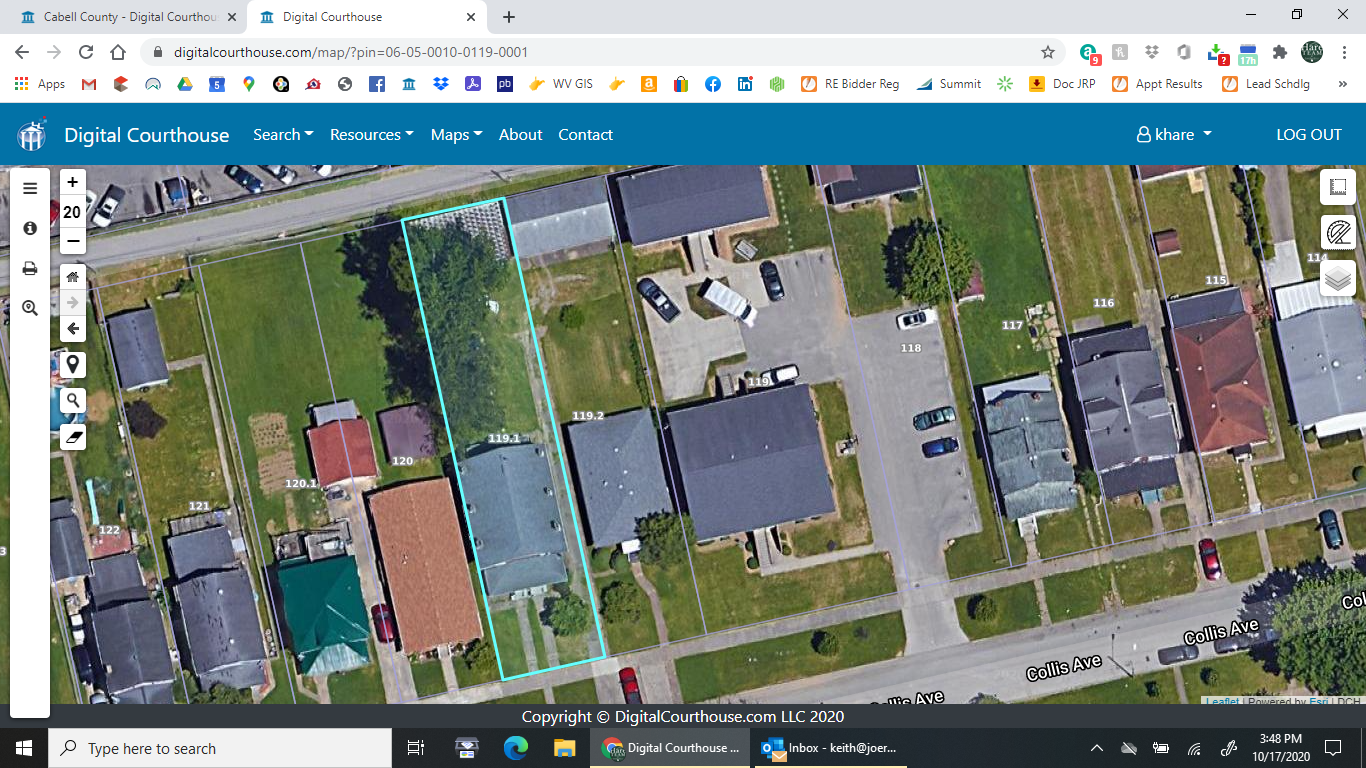Click the Windows taskbar search box
The width and height of the screenshot is (1366, 768).
pyautogui.click(x=220, y=748)
